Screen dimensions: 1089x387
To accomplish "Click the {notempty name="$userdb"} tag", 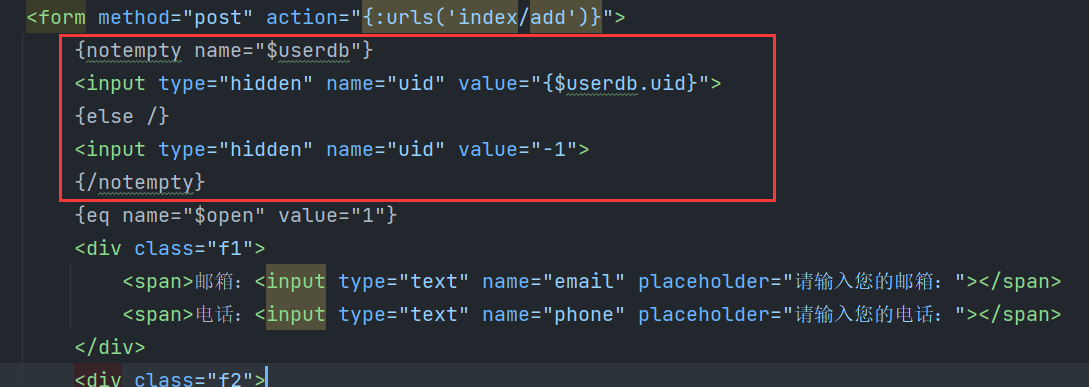I will (224, 50).
